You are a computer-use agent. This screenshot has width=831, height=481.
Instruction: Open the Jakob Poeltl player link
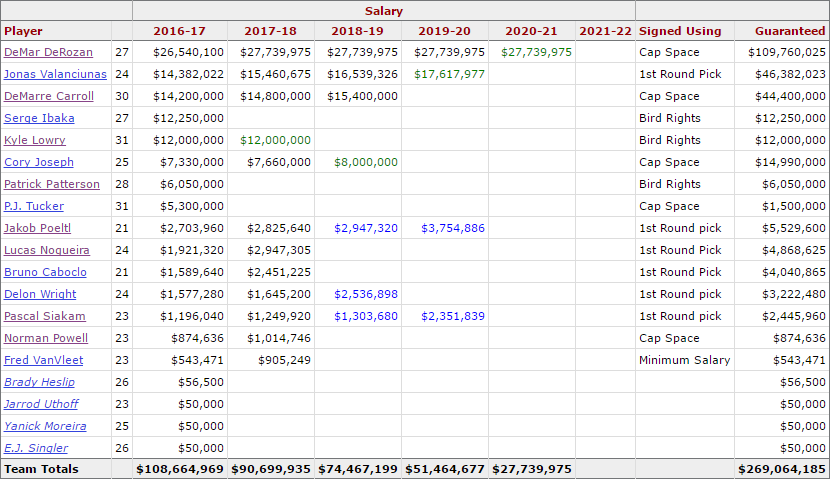pyautogui.click(x=38, y=228)
